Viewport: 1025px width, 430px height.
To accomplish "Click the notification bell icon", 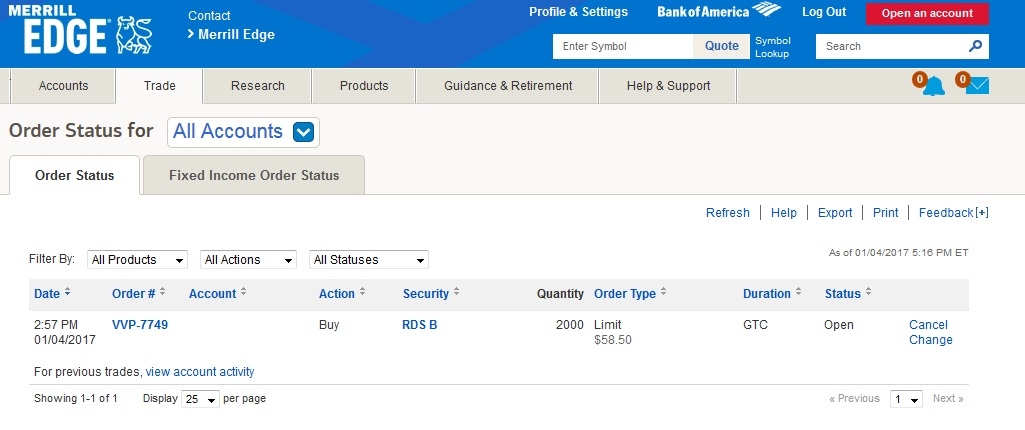I will pos(933,86).
